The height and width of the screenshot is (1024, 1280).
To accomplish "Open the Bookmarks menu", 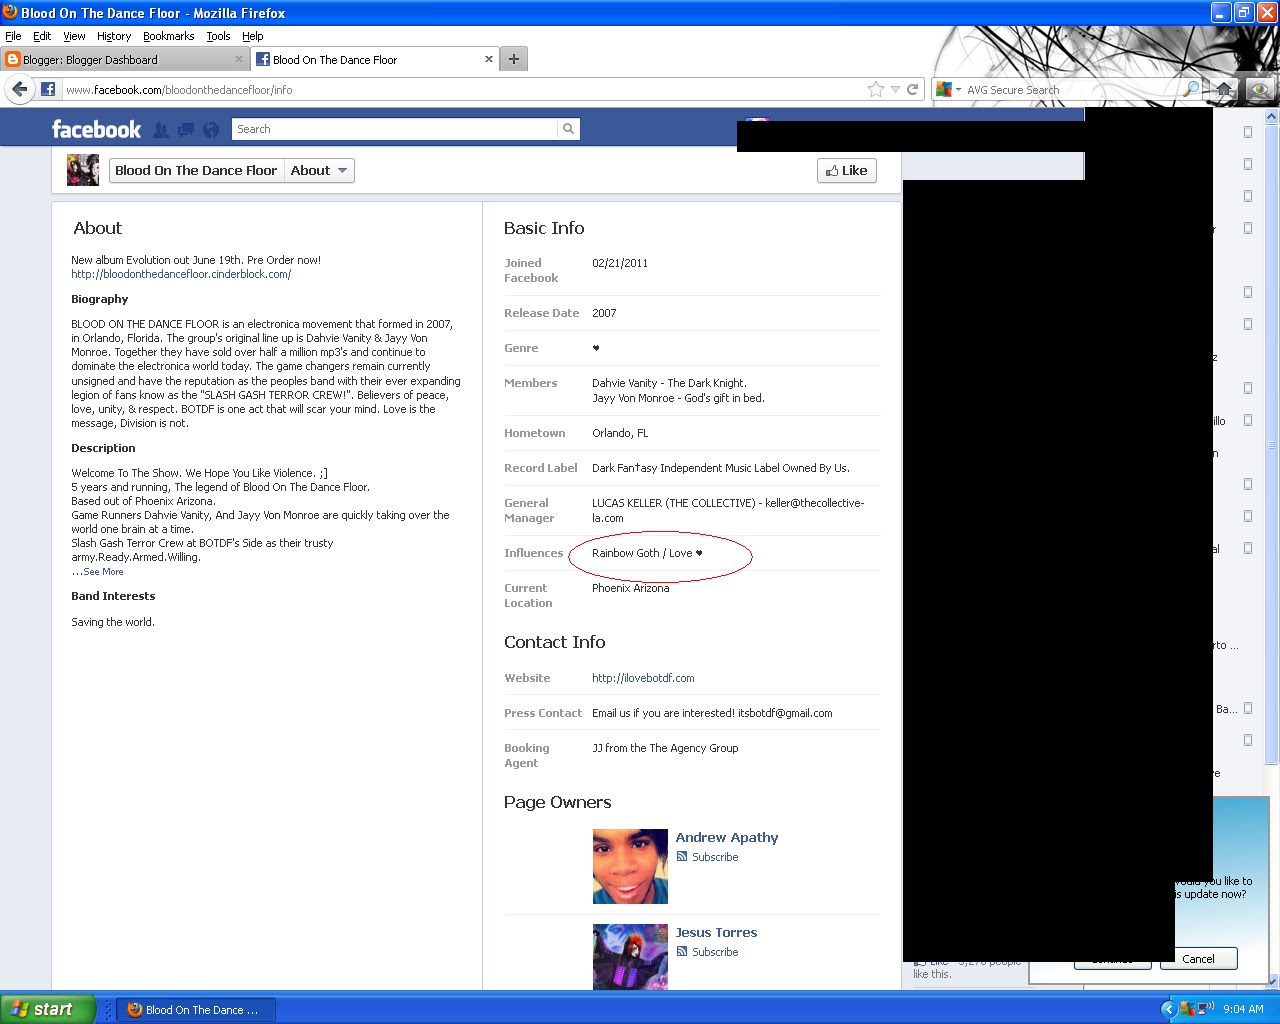I will point(168,36).
